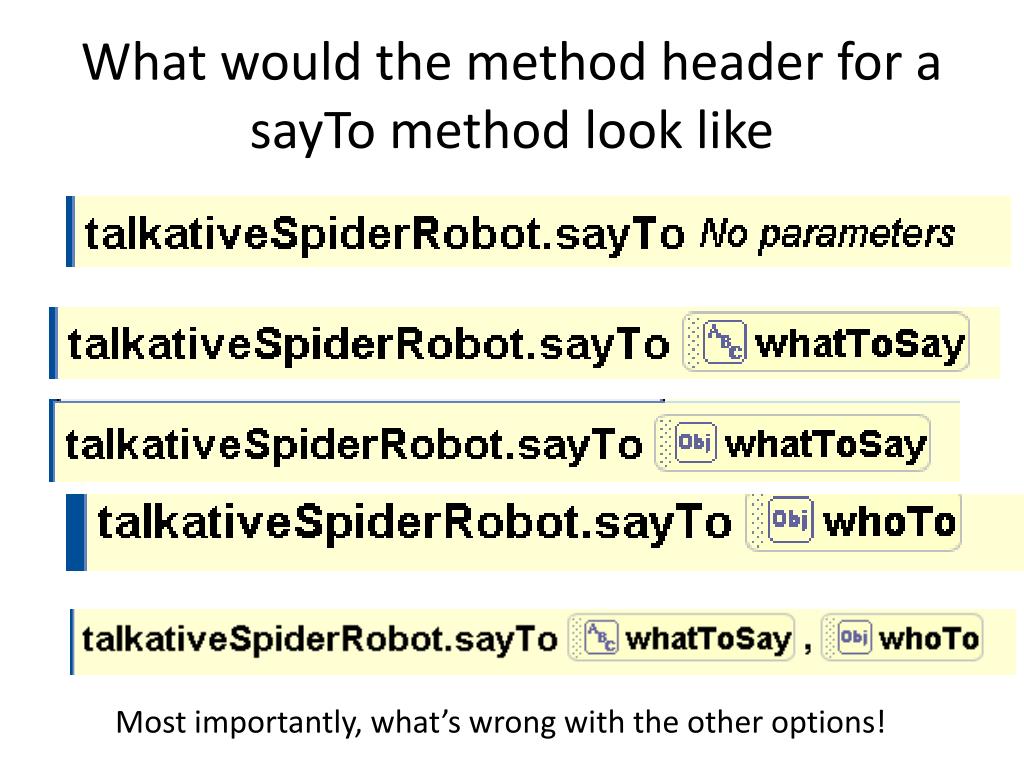The image size is (1024, 768).
Task: Click the whoTo label in the whoTo-only header
Action: [888, 521]
